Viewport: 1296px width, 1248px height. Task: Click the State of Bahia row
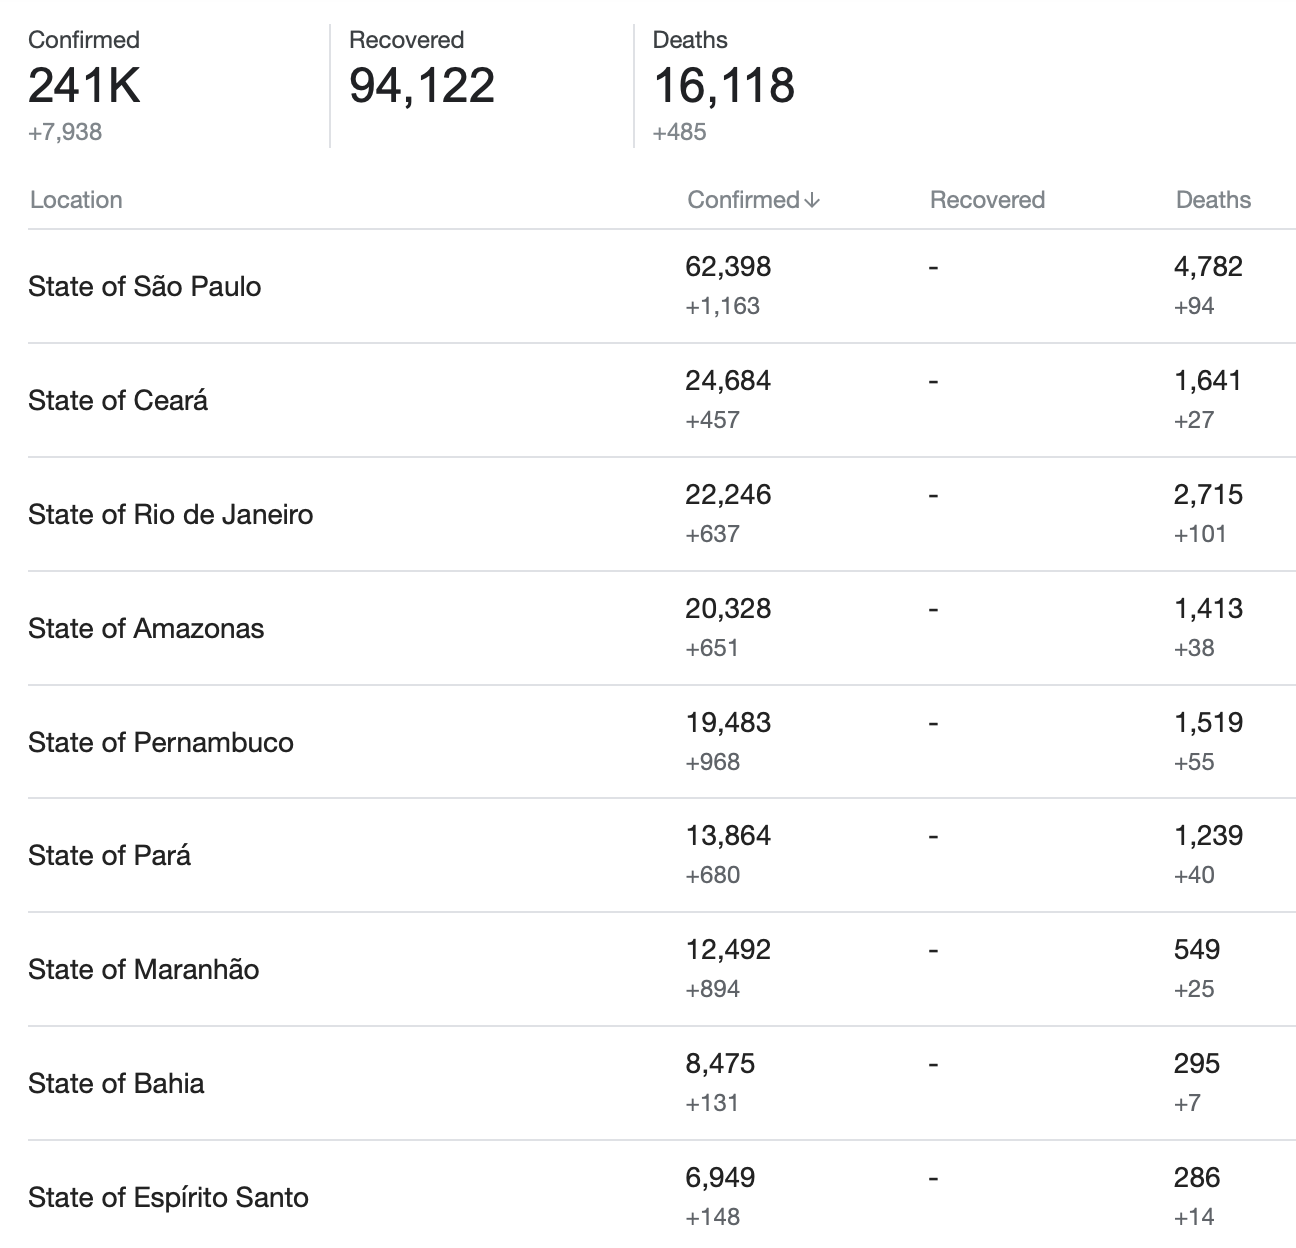pyautogui.click(x=116, y=1084)
